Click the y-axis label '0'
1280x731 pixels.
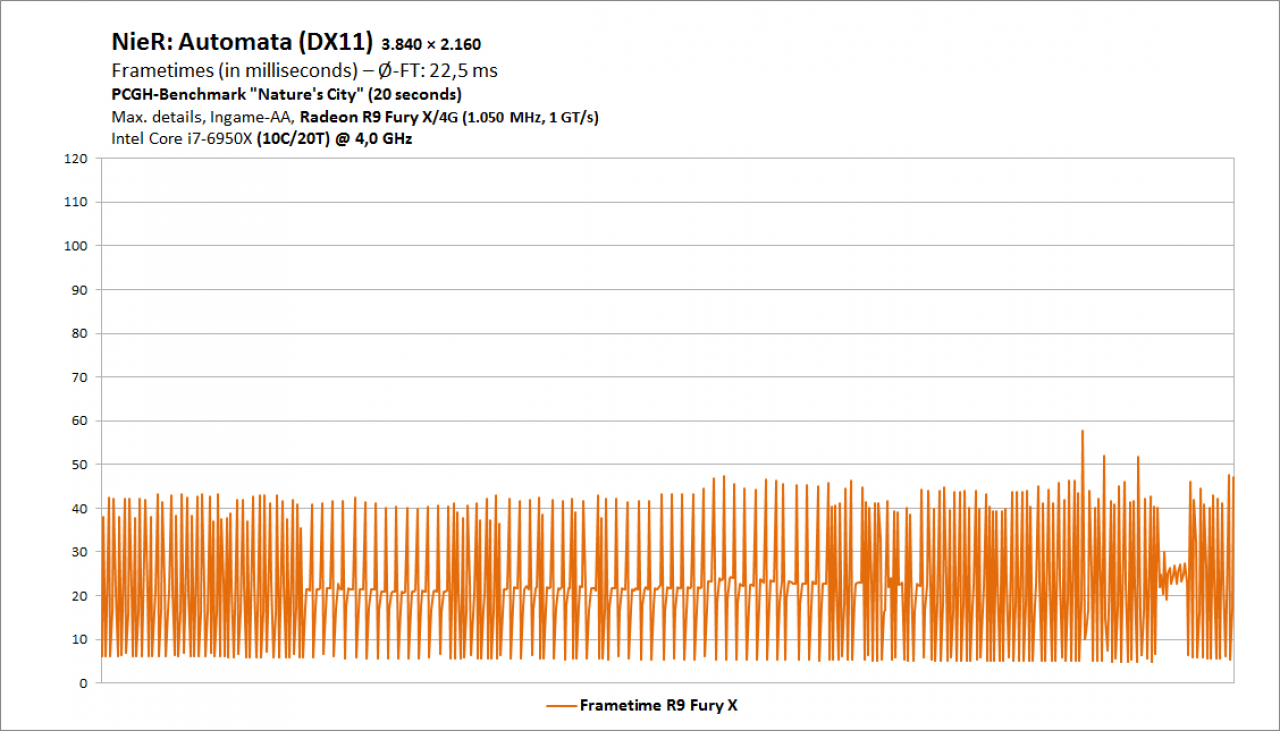coord(84,683)
